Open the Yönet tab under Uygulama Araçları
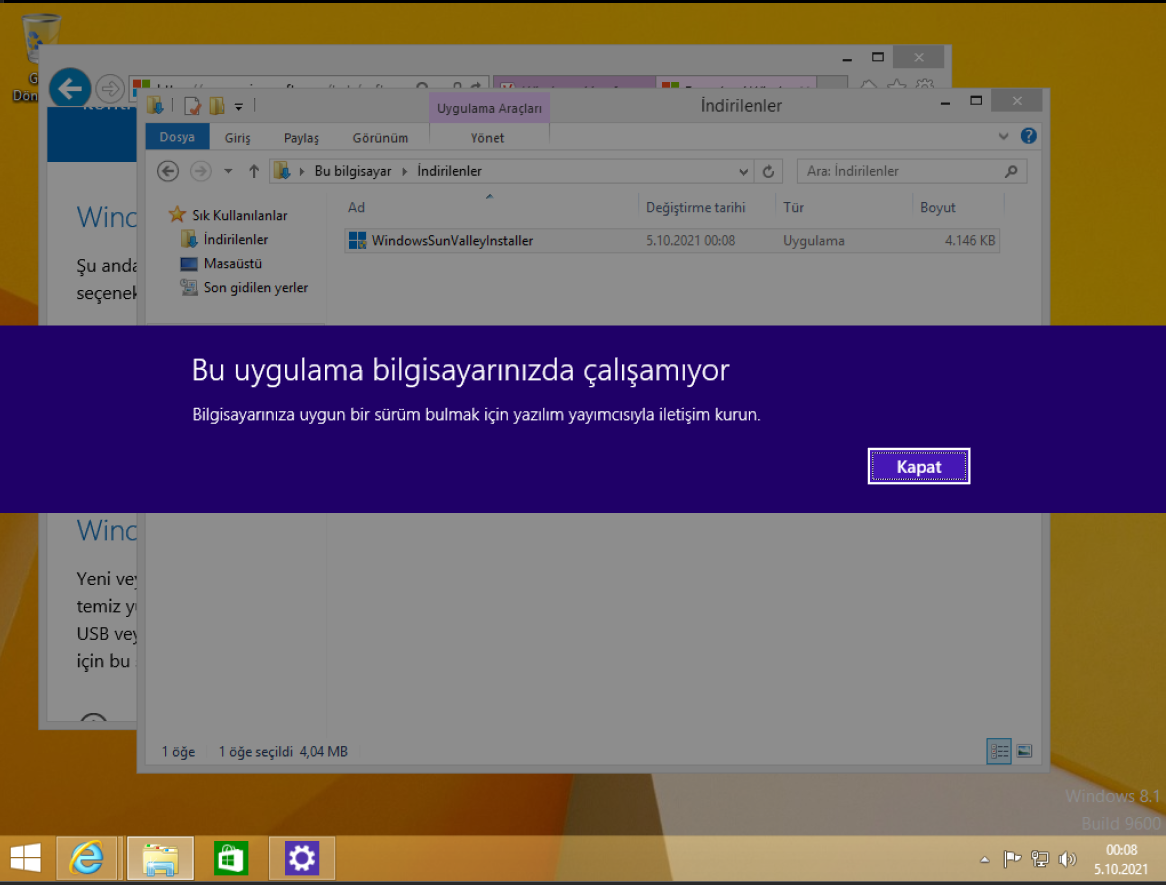The height and width of the screenshot is (885, 1166). 487,138
